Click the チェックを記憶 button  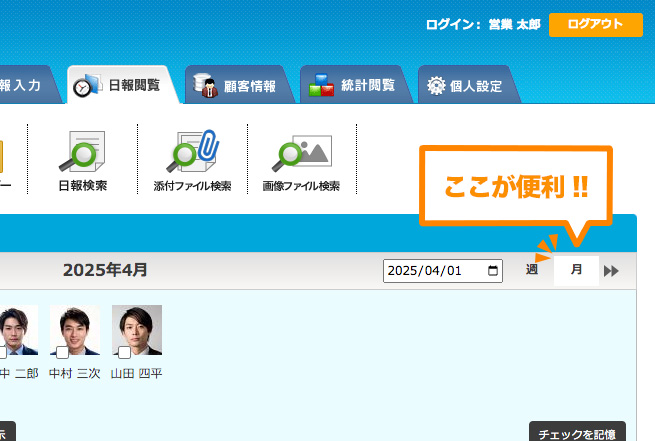coord(577,431)
